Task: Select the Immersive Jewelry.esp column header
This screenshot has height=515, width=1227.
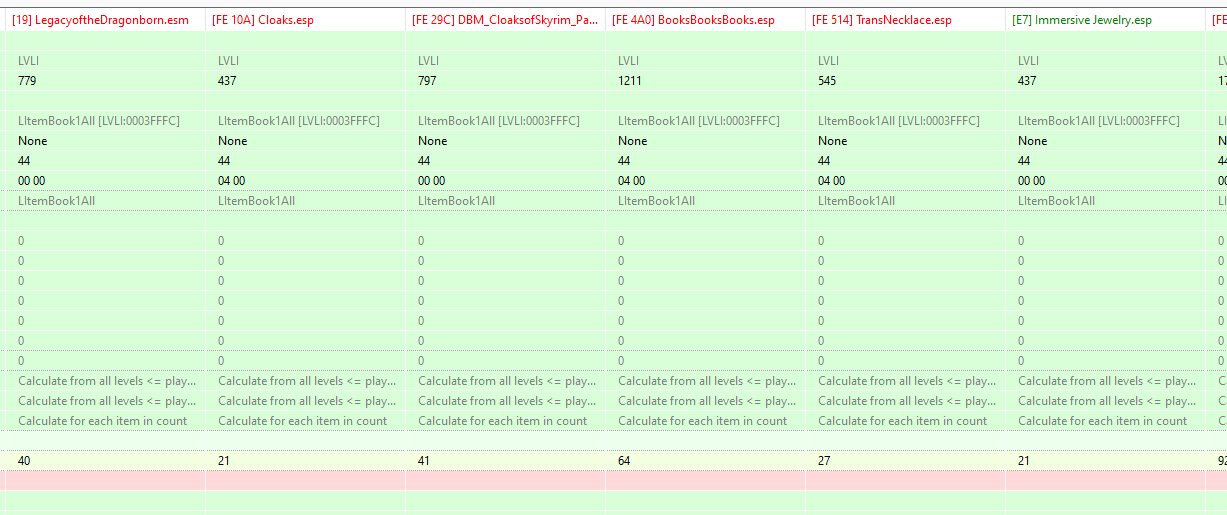Action: pyautogui.click(x=1105, y=20)
